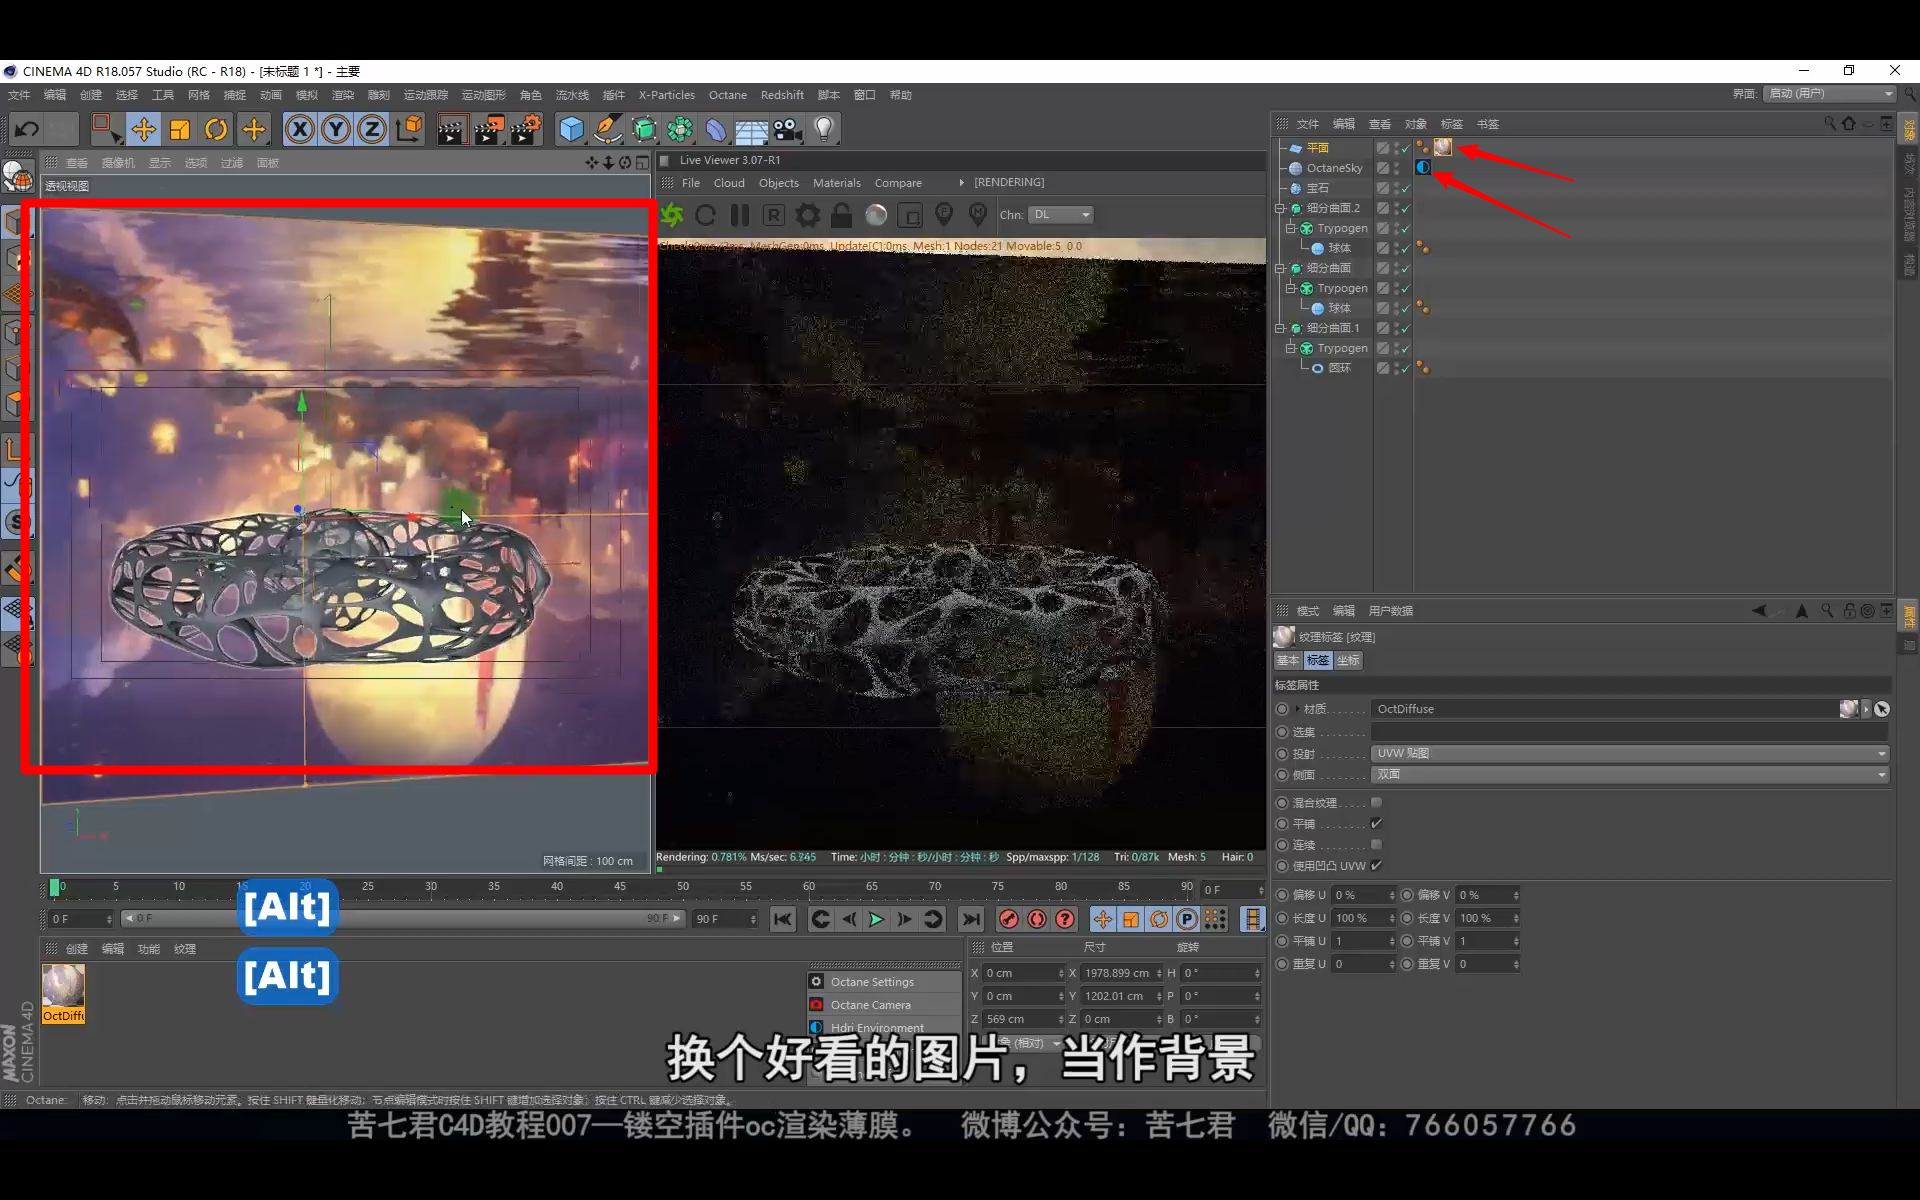
Task: Toggle the Y axis lock
Action: click(x=336, y=129)
